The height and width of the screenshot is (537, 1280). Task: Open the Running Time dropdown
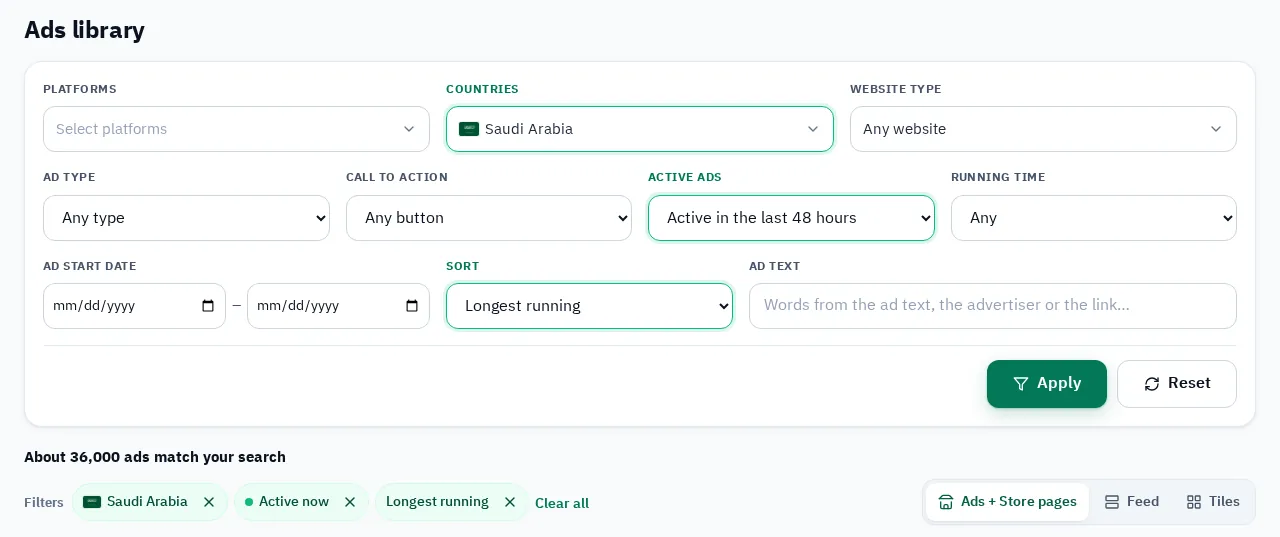(x=1094, y=218)
